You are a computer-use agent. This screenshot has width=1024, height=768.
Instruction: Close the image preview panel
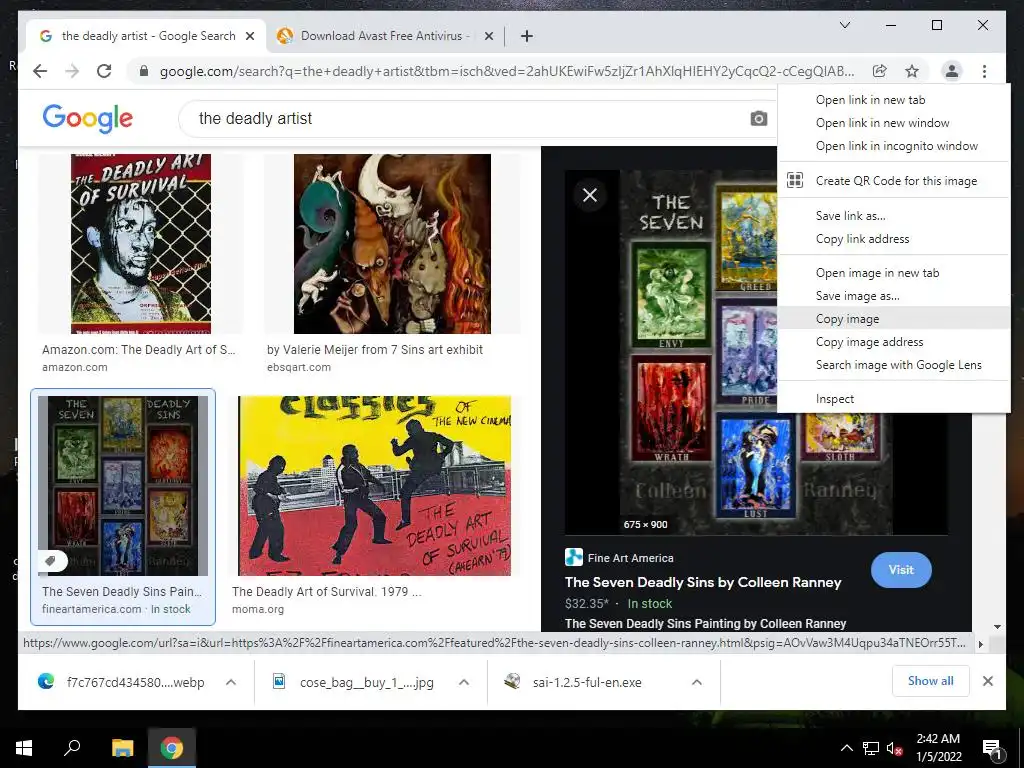tap(590, 195)
